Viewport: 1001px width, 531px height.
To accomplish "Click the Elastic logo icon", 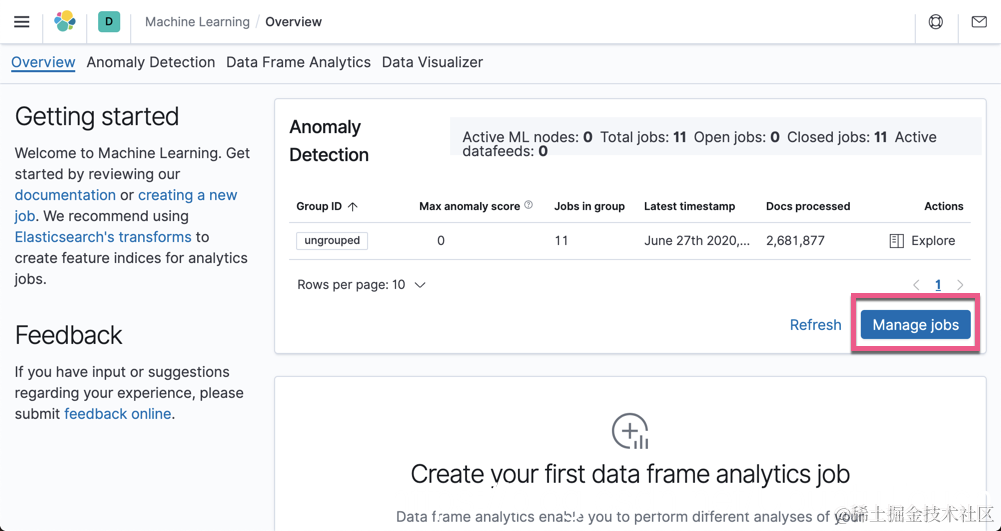I will [x=65, y=21].
